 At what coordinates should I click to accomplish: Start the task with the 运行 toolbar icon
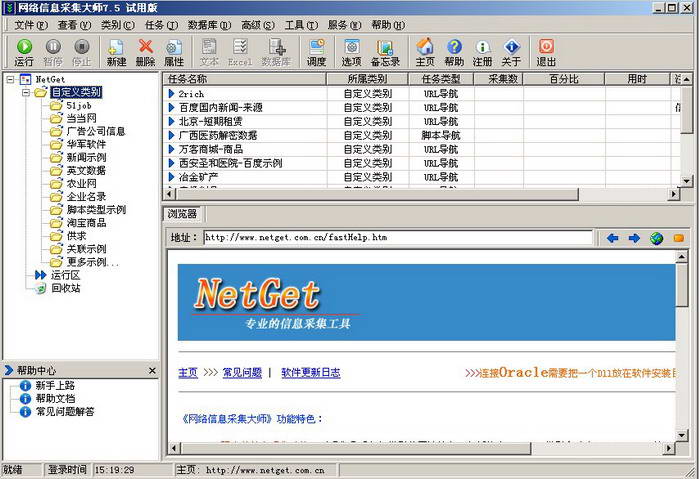point(24,52)
